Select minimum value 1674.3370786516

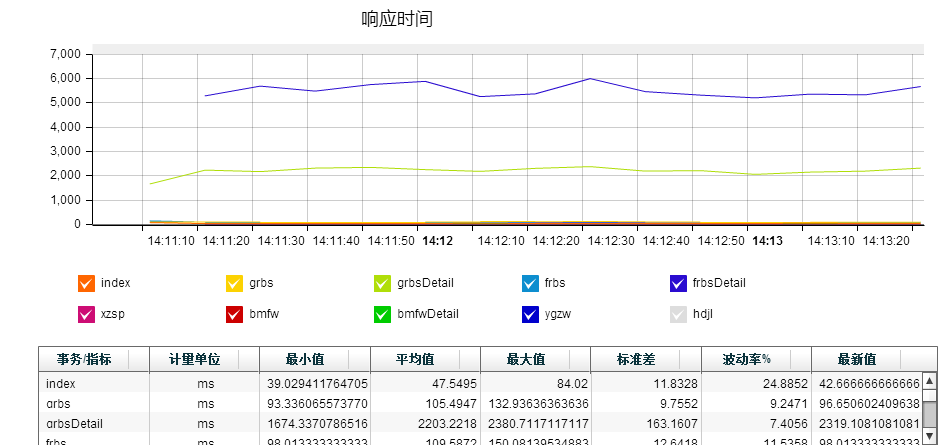point(318,424)
